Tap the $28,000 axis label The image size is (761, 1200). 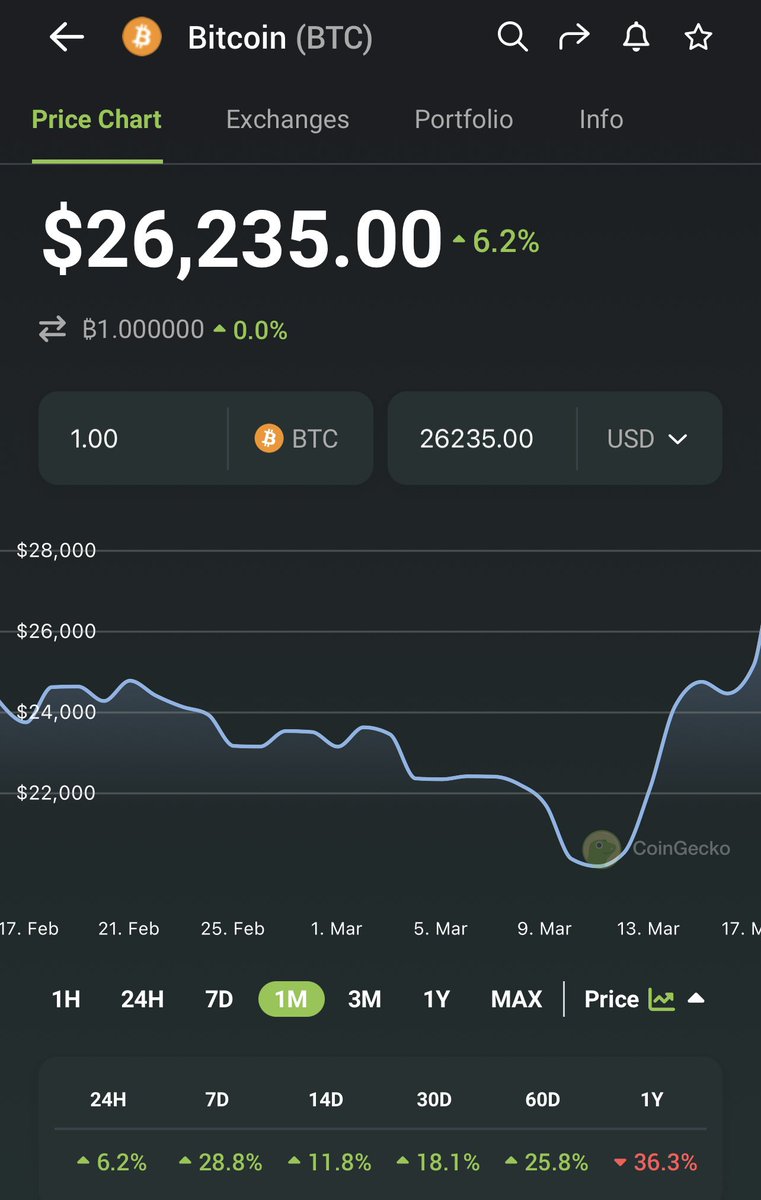pos(56,550)
